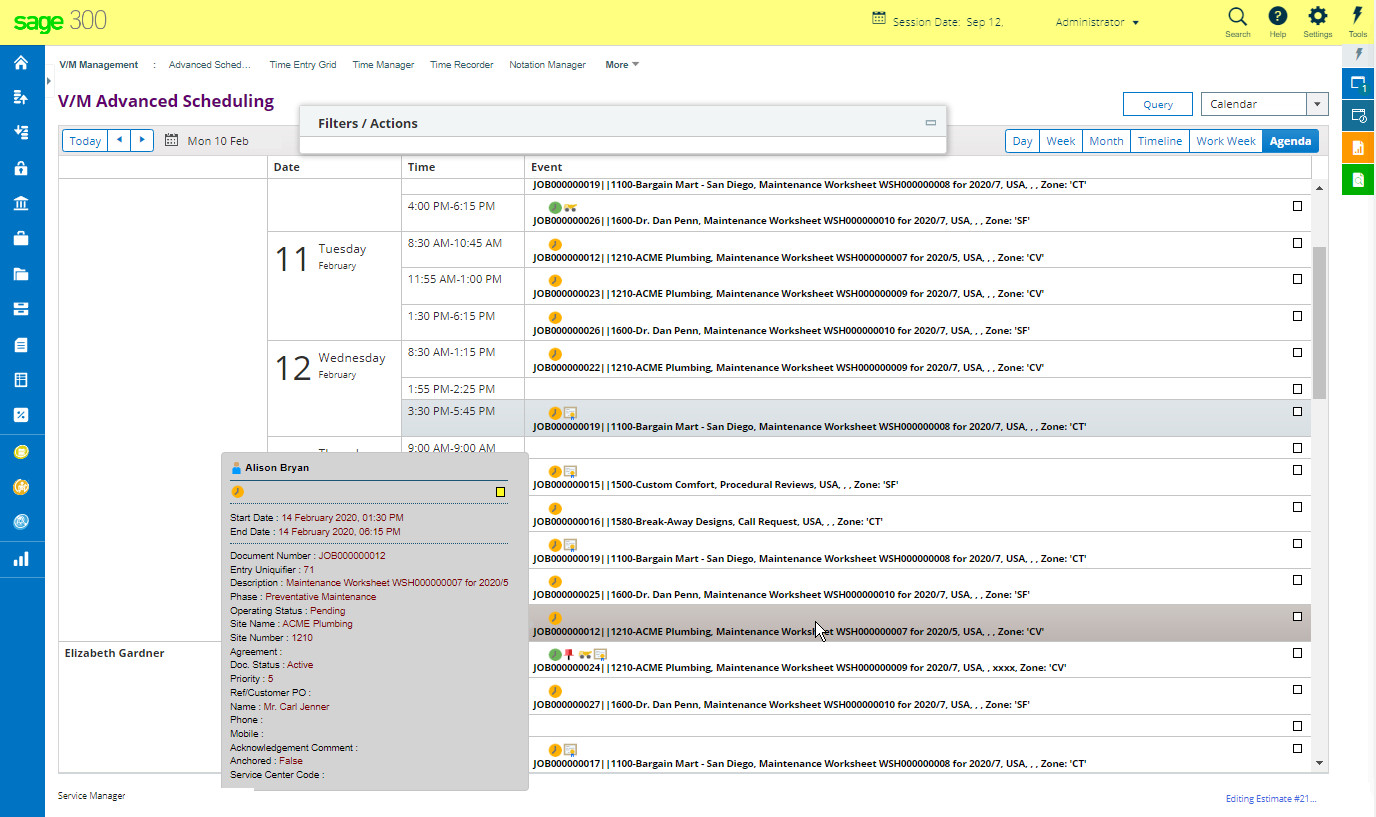Open Advanced Scheduling menu item

pos(210,65)
